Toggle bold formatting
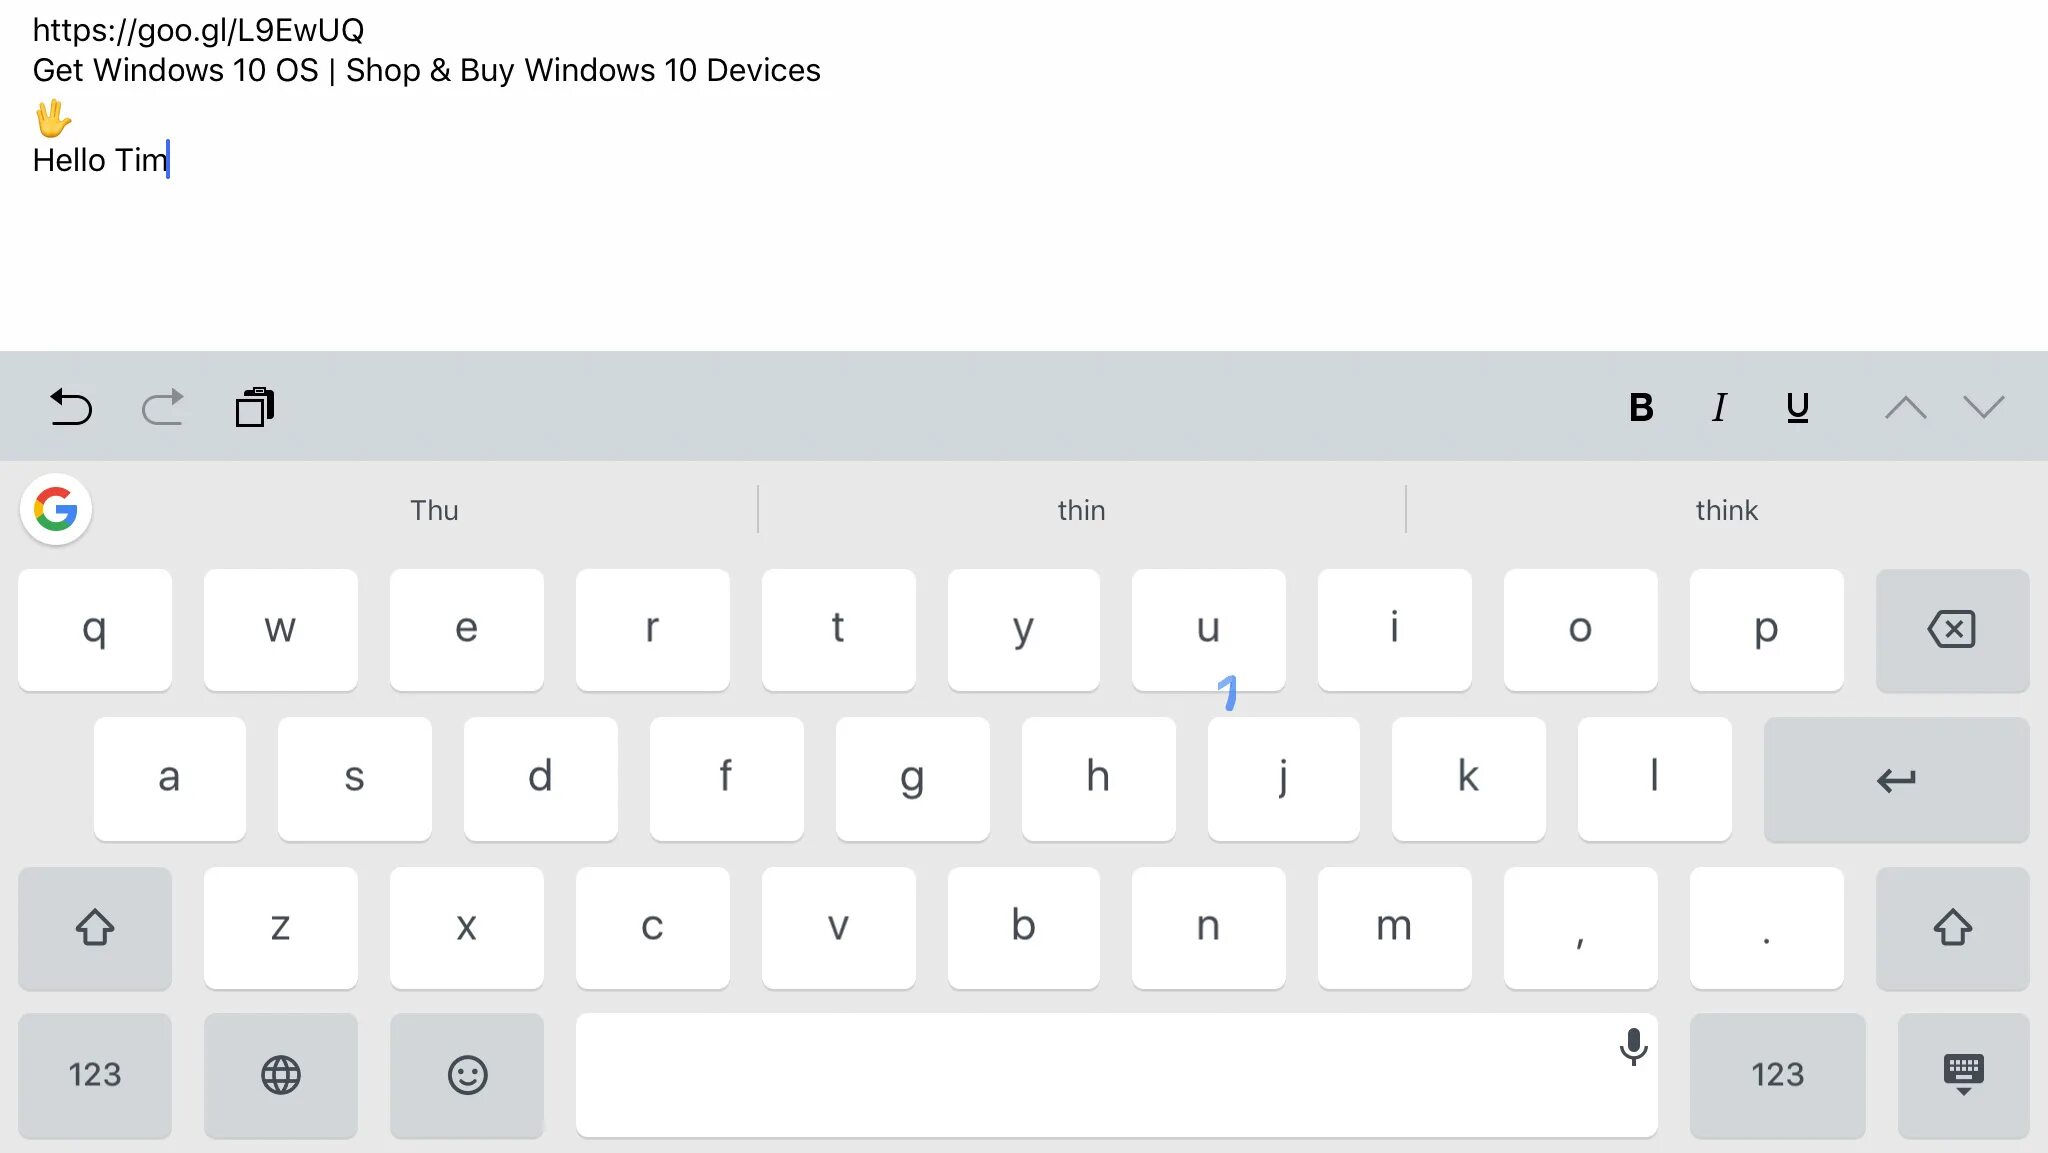The width and height of the screenshot is (2048, 1153). pos(1641,407)
